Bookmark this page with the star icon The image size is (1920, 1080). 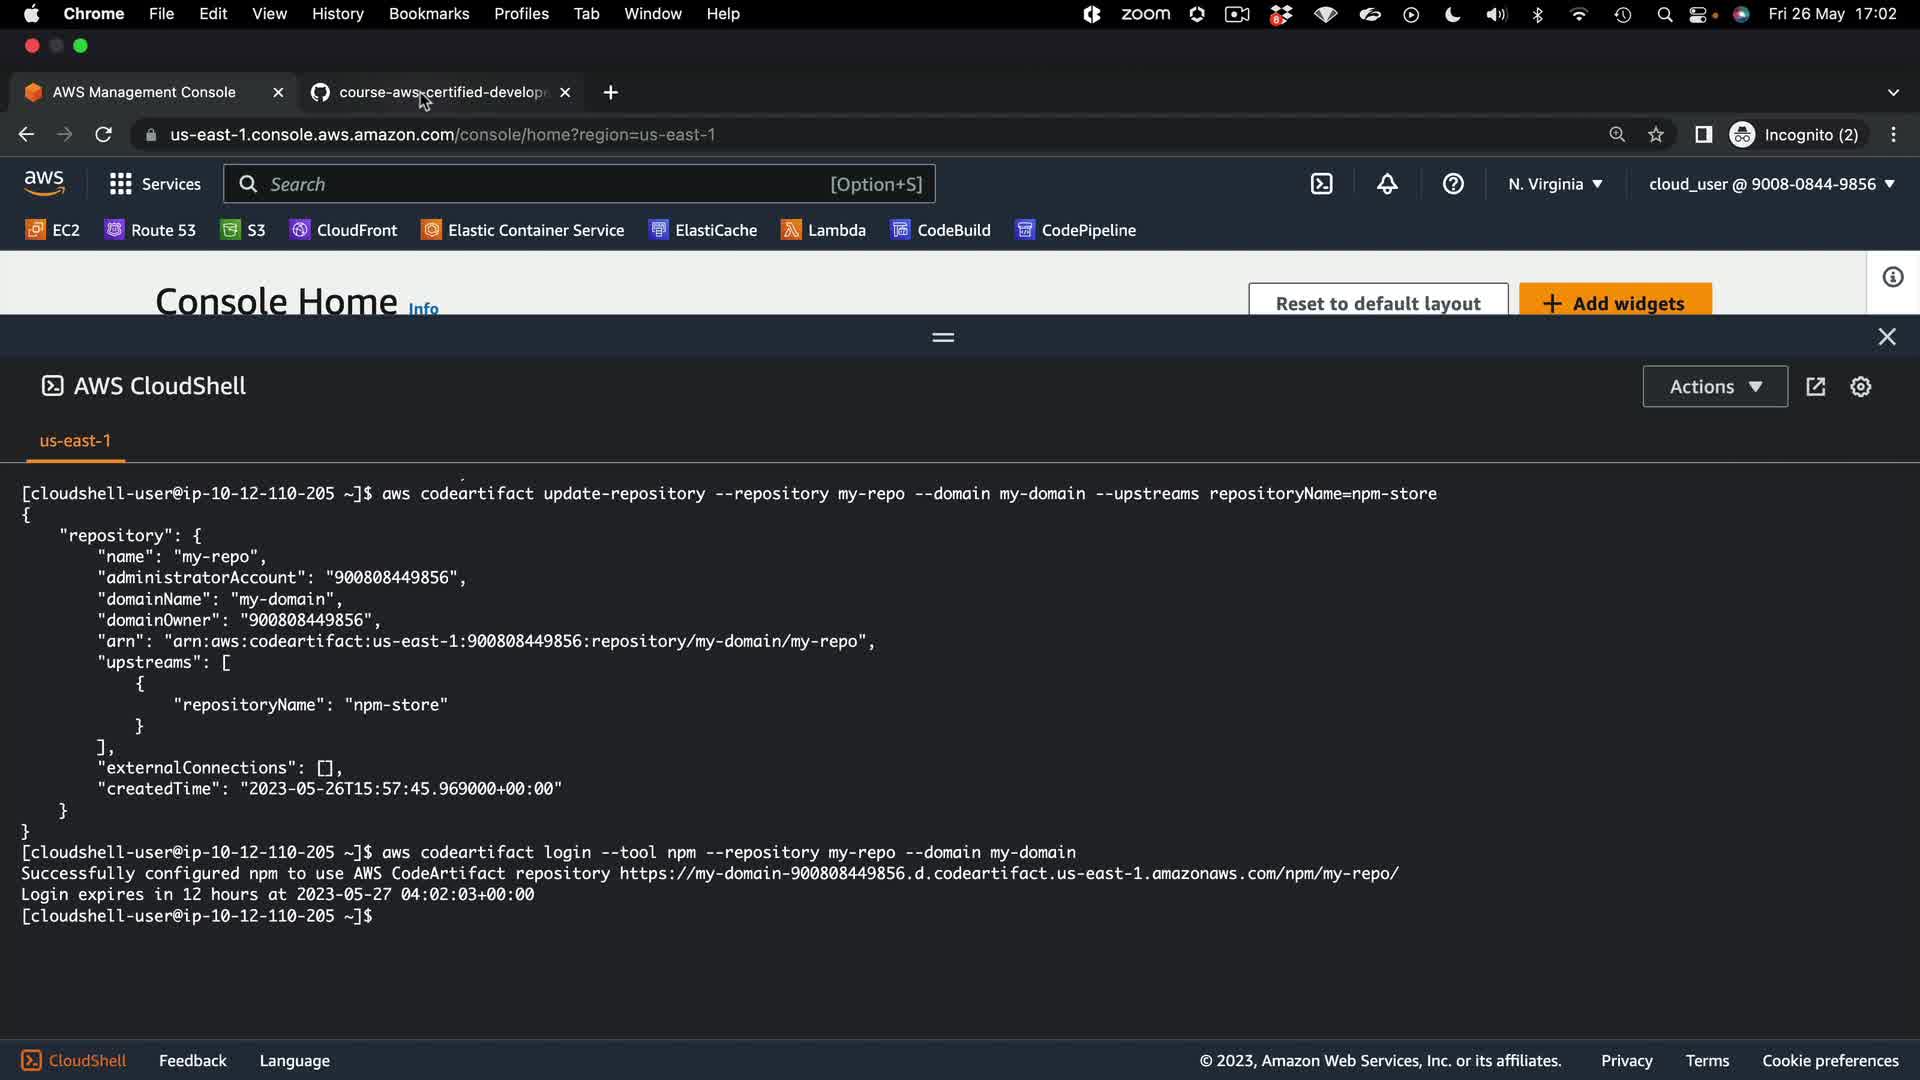1656,135
